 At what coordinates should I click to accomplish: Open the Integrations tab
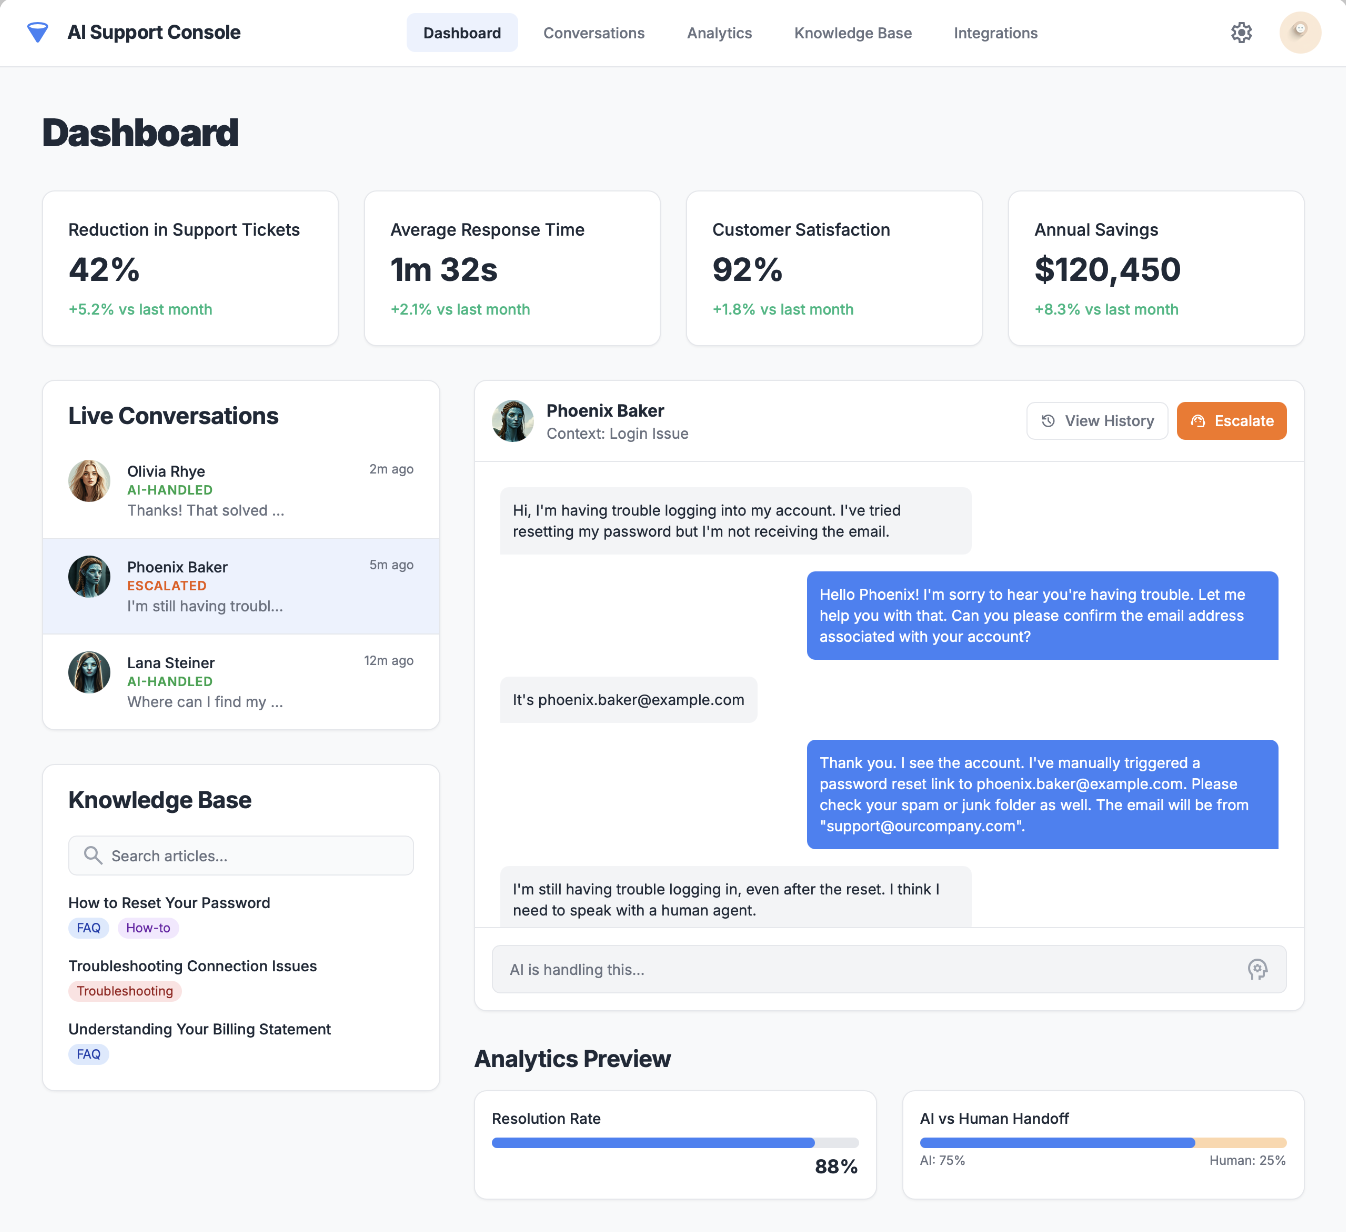click(995, 32)
